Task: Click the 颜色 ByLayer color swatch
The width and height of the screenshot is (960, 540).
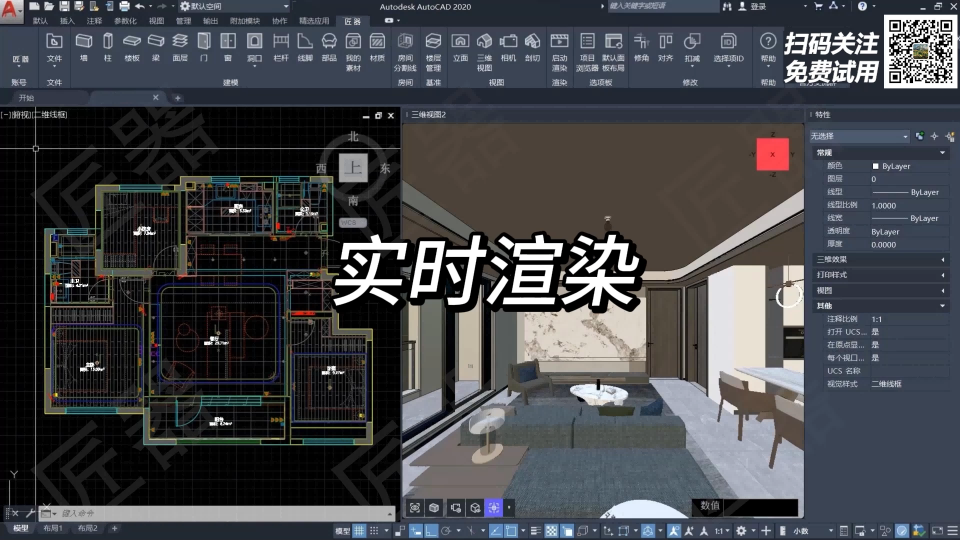Action: click(876, 167)
